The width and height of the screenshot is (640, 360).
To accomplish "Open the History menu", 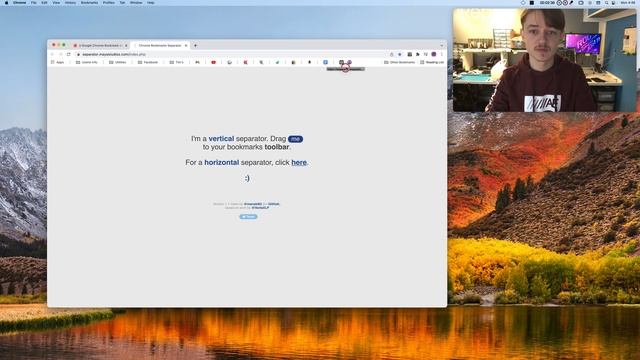I will pos(70,2).
